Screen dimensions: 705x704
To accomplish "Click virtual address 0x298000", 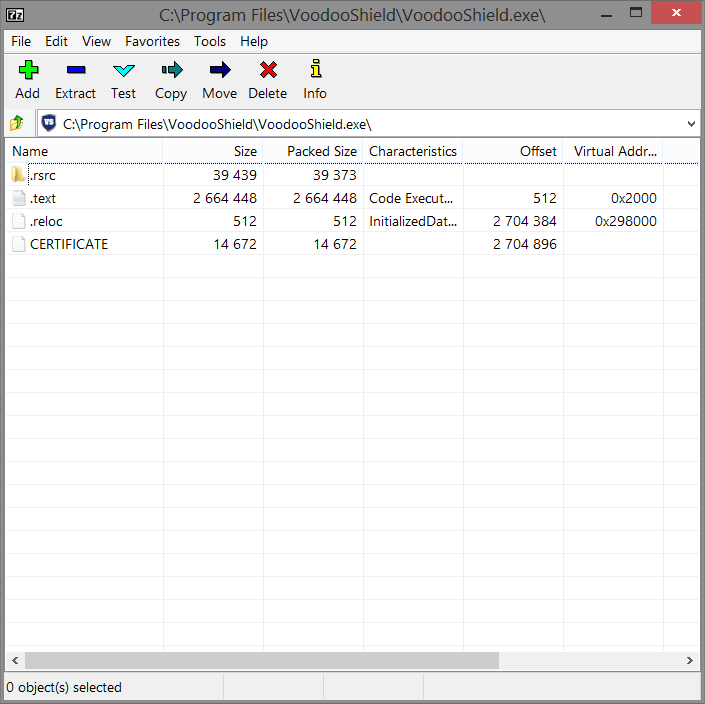I will pyautogui.click(x=625, y=221).
